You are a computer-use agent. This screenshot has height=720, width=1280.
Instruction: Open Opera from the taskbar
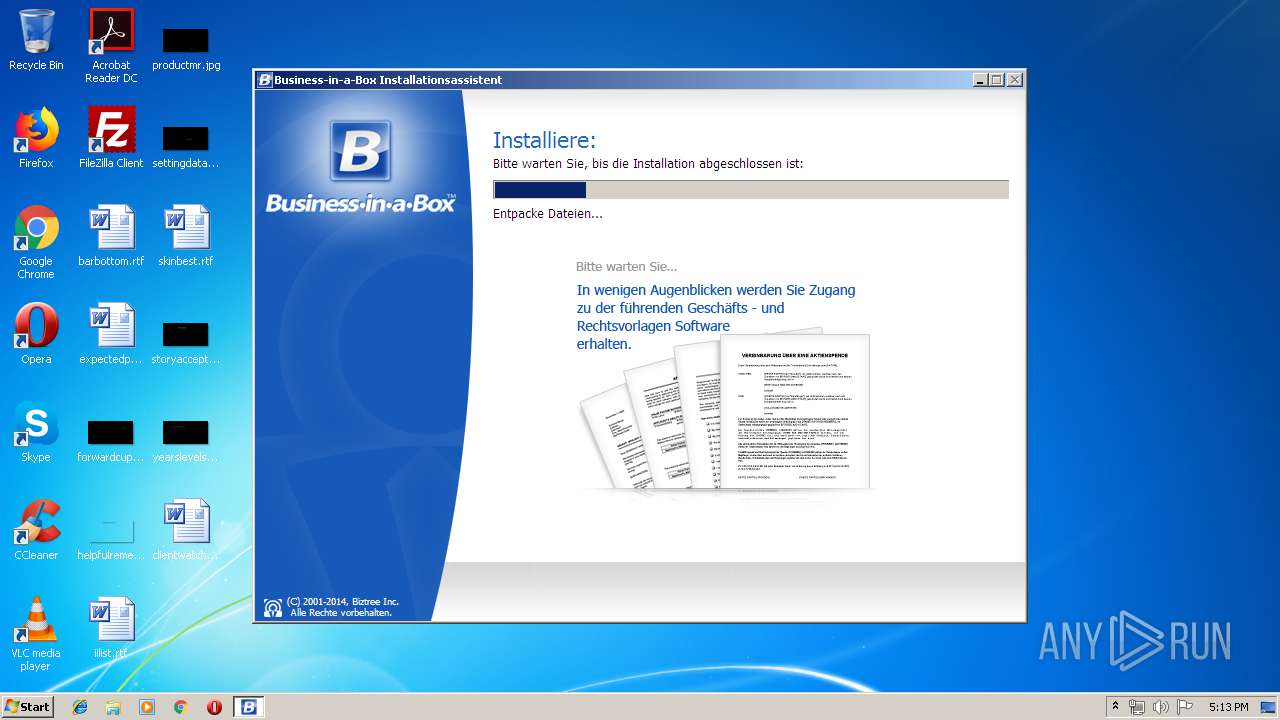214,707
